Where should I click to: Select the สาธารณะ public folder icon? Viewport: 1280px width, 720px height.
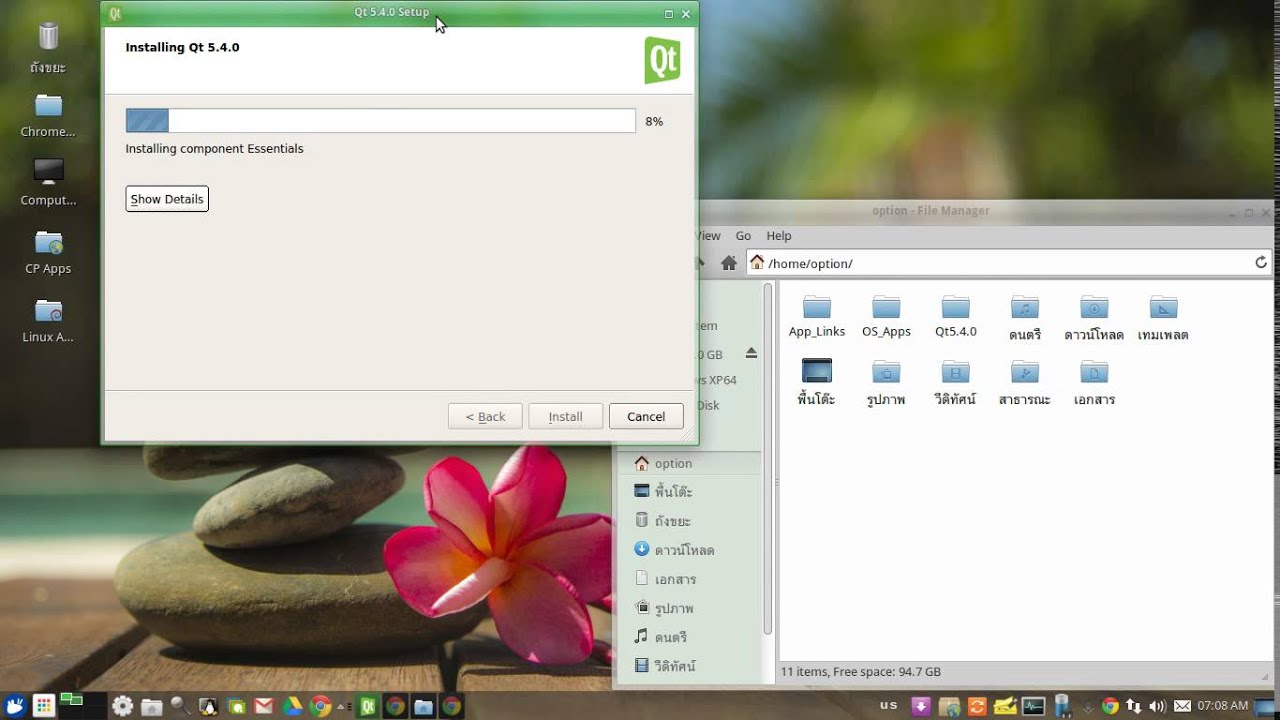[x=1025, y=371]
